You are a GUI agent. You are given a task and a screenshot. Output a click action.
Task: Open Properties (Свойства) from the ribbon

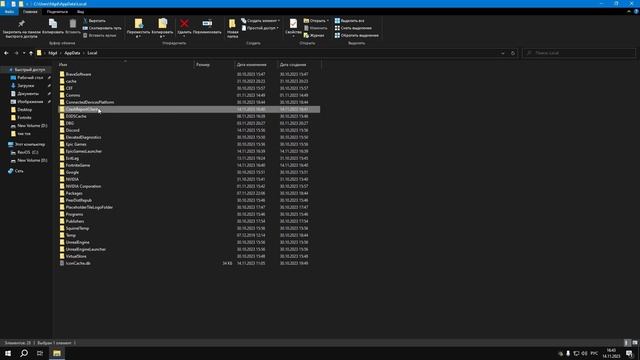[x=293, y=27]
